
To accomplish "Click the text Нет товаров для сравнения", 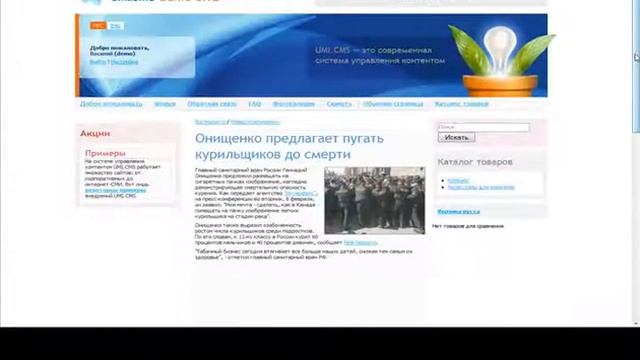I will click(468, 226).
